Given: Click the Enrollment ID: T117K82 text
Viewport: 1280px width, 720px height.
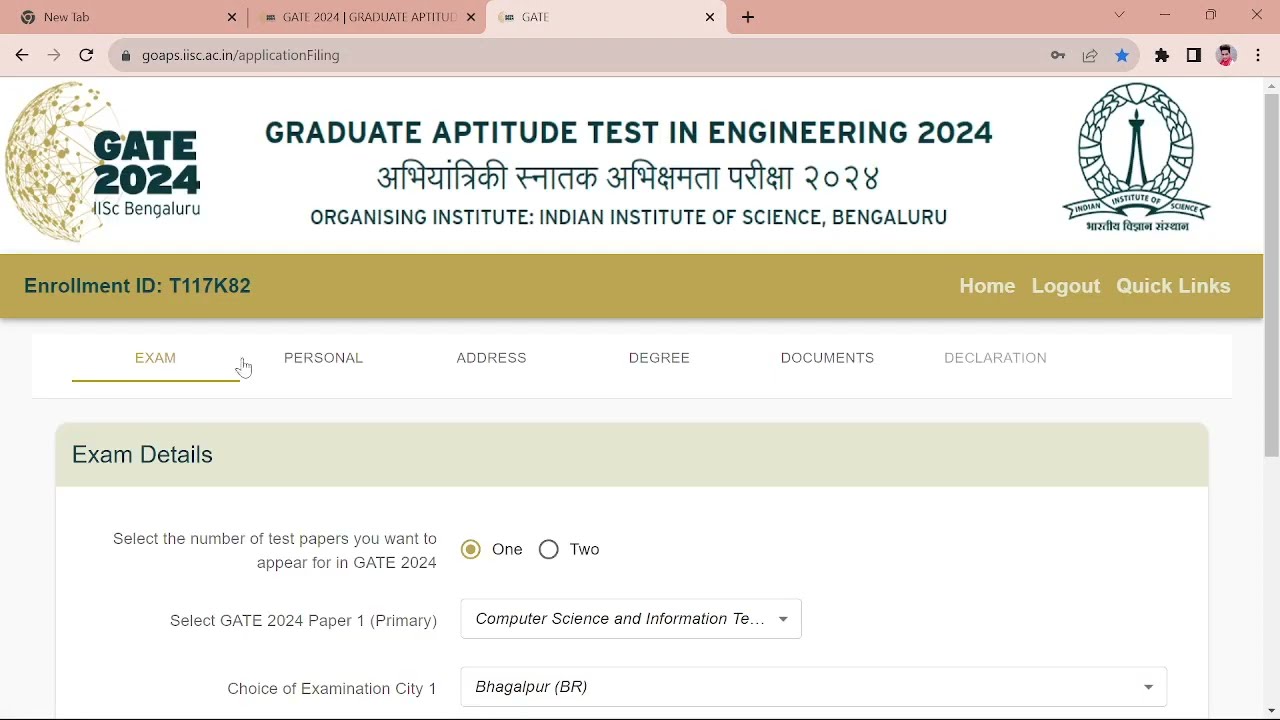Looking at the screenshot, I should tap(137, 286).
